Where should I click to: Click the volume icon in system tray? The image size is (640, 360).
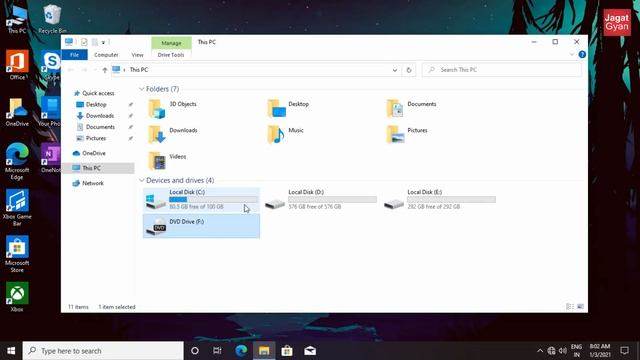tap(563, 351)
